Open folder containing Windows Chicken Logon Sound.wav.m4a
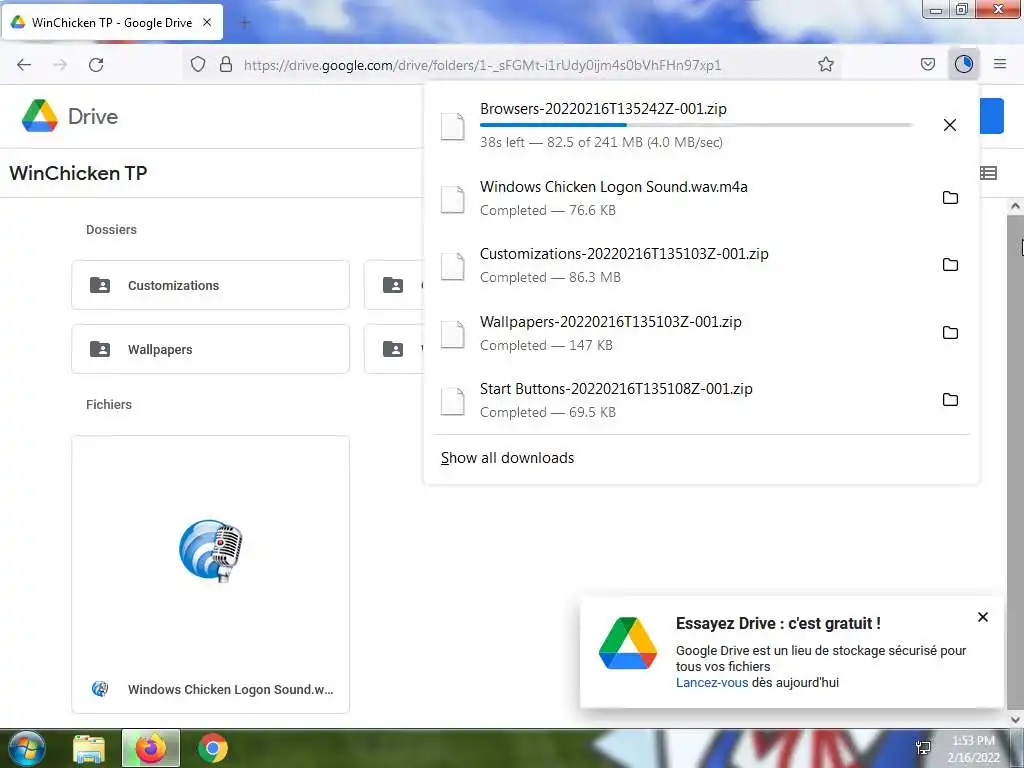The width and height of the screenshot is (1024, 768). point(950,197)
